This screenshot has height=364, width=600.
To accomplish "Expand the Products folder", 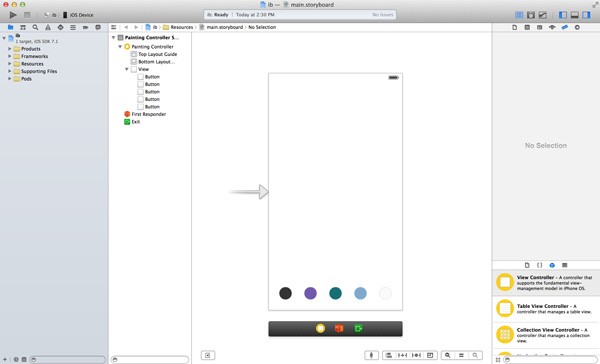I will tap(10, 49).
